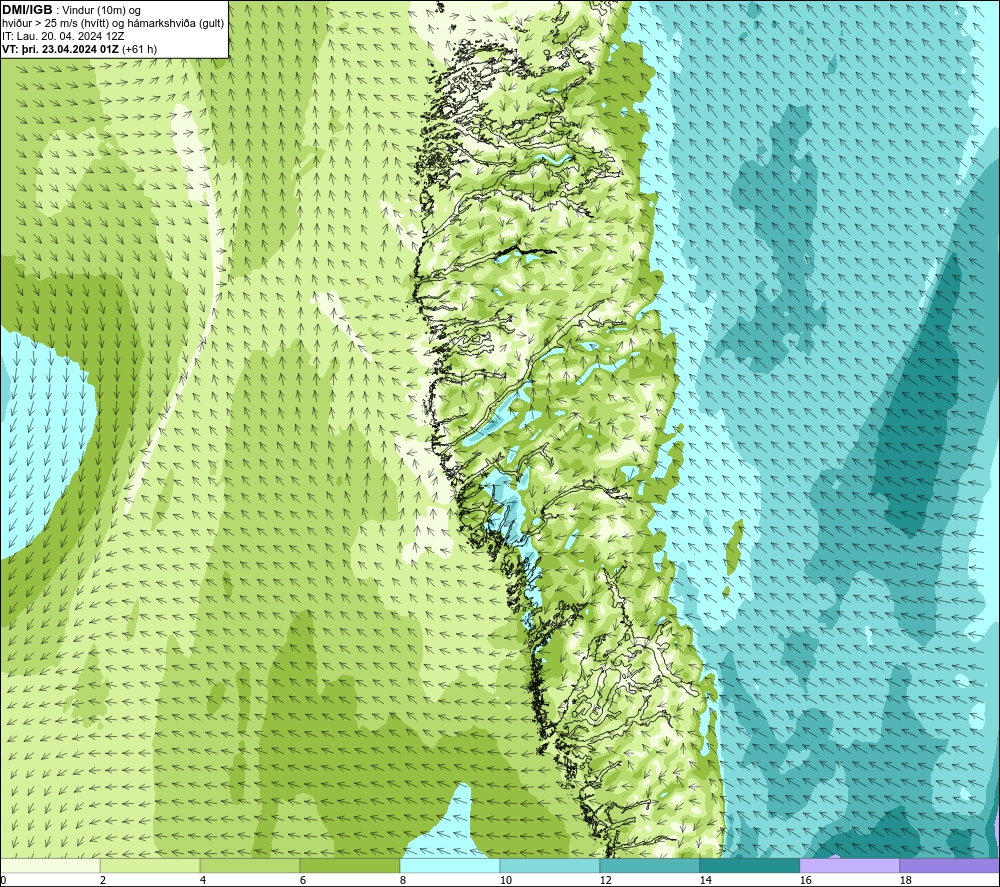This screenshot has height=887, width=1000.
Task: Click the 4–6 m/s green swatch
Action: click(x=250, y=866)
